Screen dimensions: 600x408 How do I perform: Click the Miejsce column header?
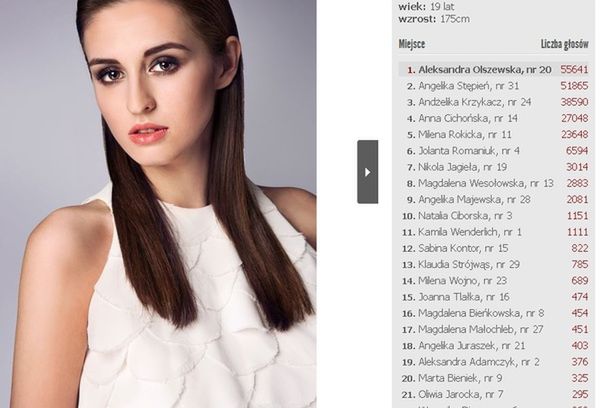(x=412, y=44)
